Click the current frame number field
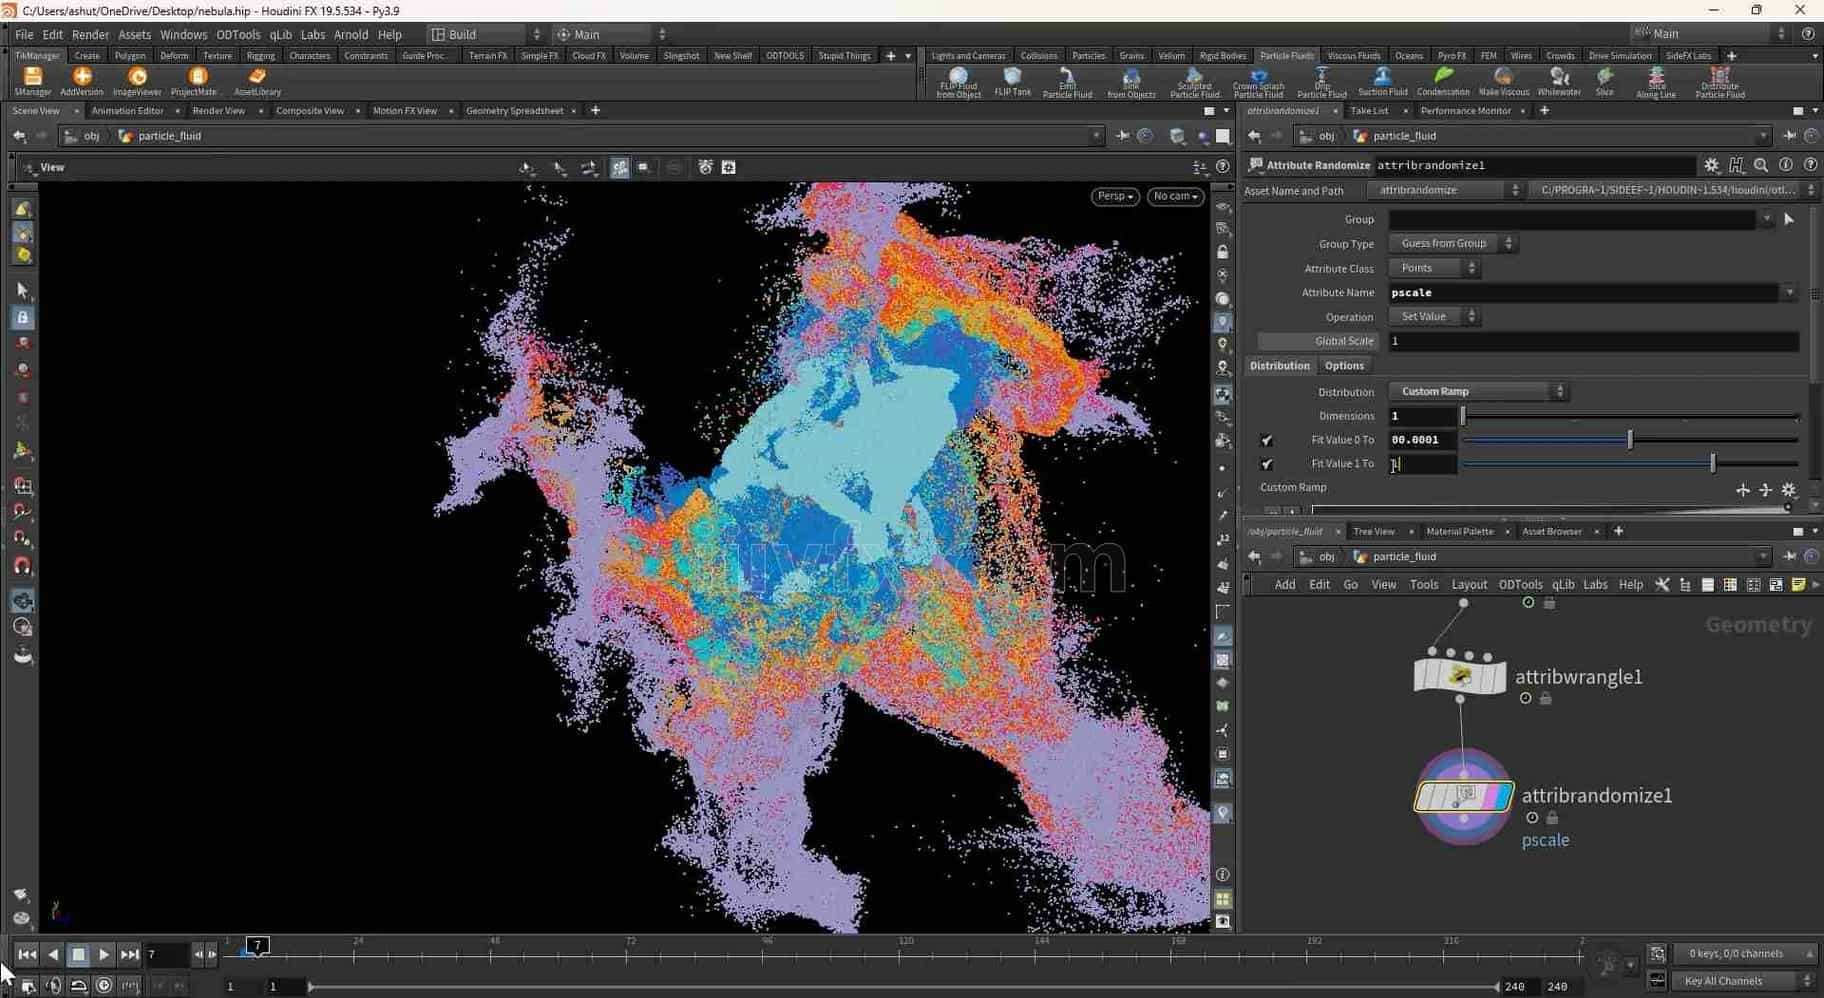 coord(166,955)
